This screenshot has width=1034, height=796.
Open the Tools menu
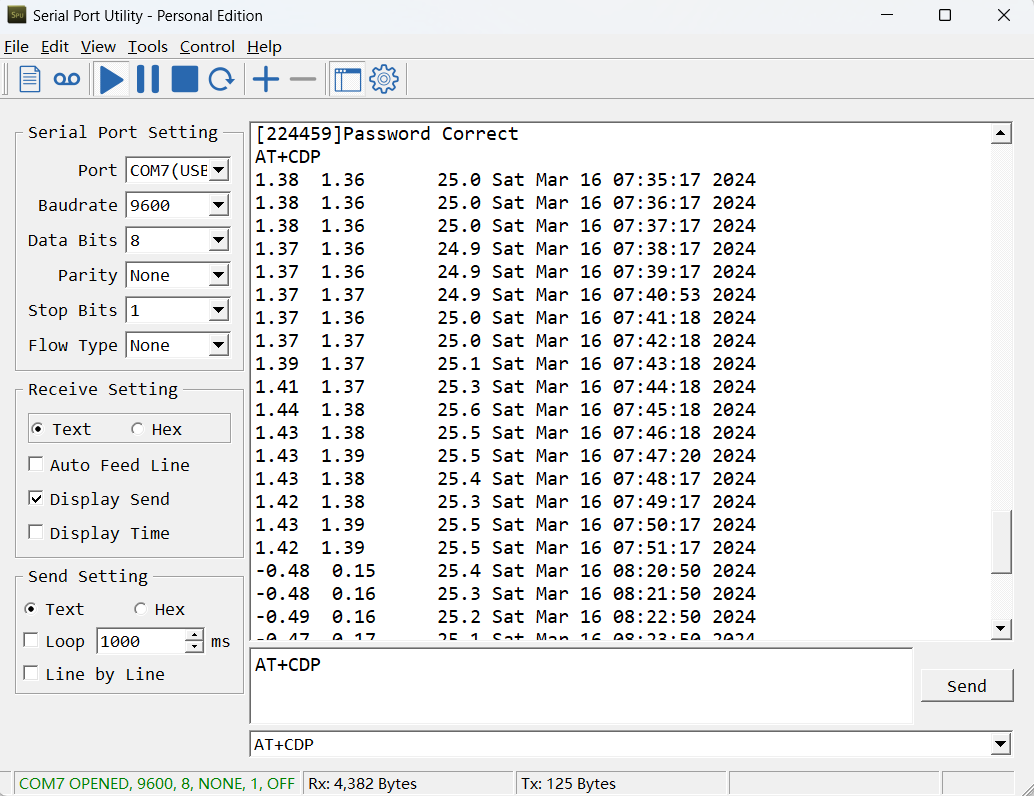(x=148, y=47)
